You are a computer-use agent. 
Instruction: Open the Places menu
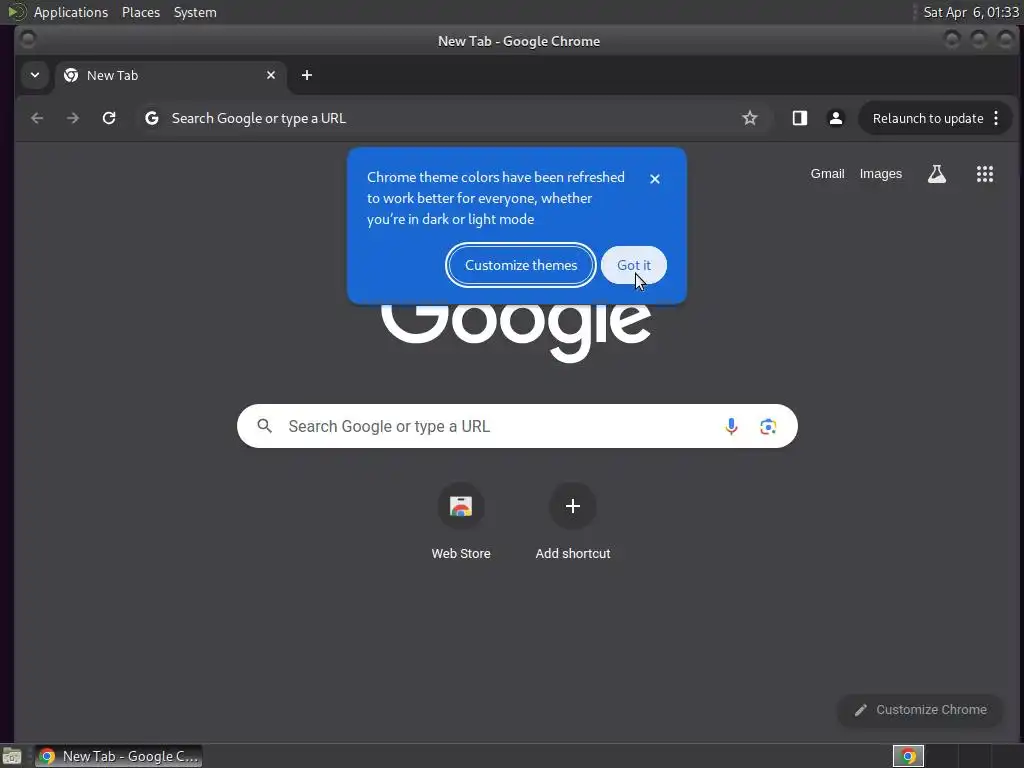(x=141, y=12)
